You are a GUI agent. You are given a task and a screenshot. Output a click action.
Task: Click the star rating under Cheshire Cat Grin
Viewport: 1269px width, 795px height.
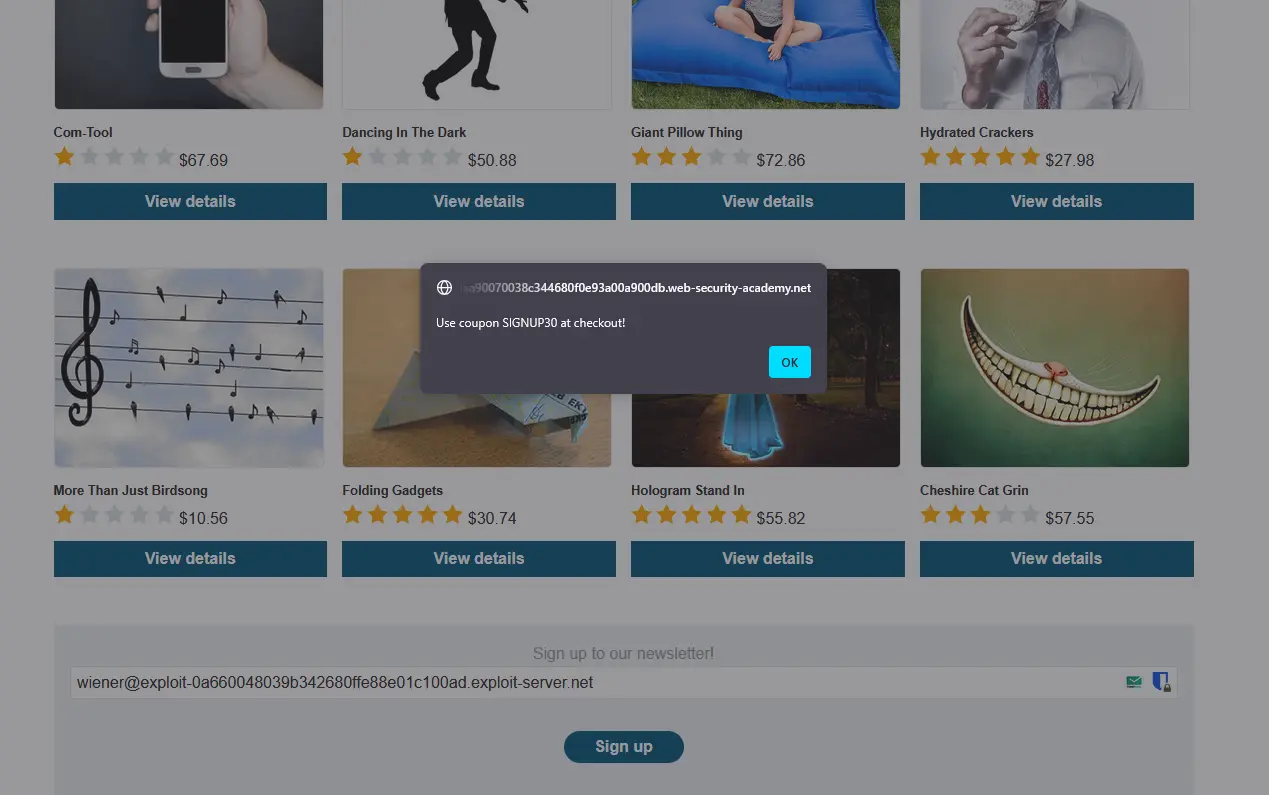click(x=981, y=515)
